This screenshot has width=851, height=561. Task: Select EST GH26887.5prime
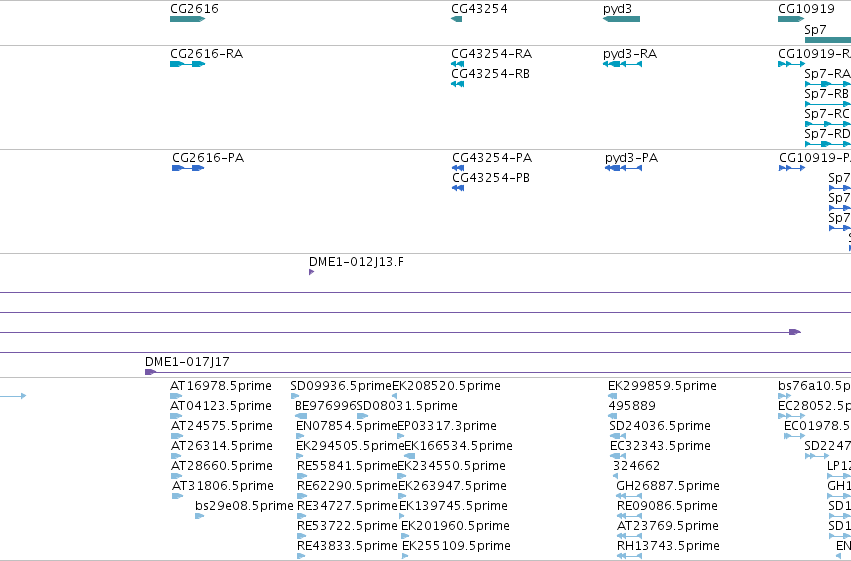point(668,486)
